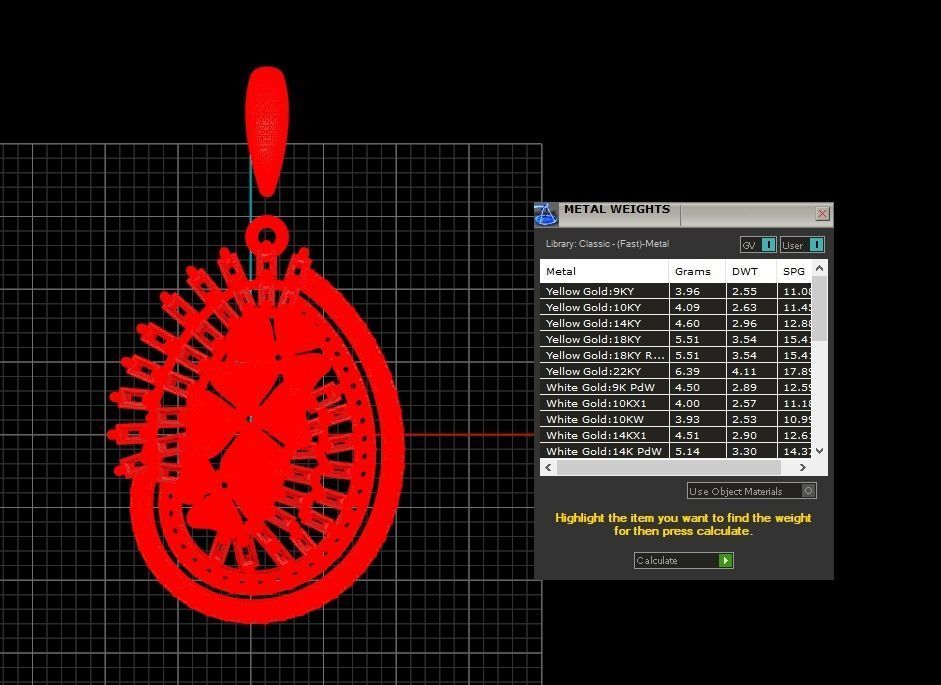Click the Library: Classic - (Fast)-Metal label
The image size is (941, 685).
607,244
